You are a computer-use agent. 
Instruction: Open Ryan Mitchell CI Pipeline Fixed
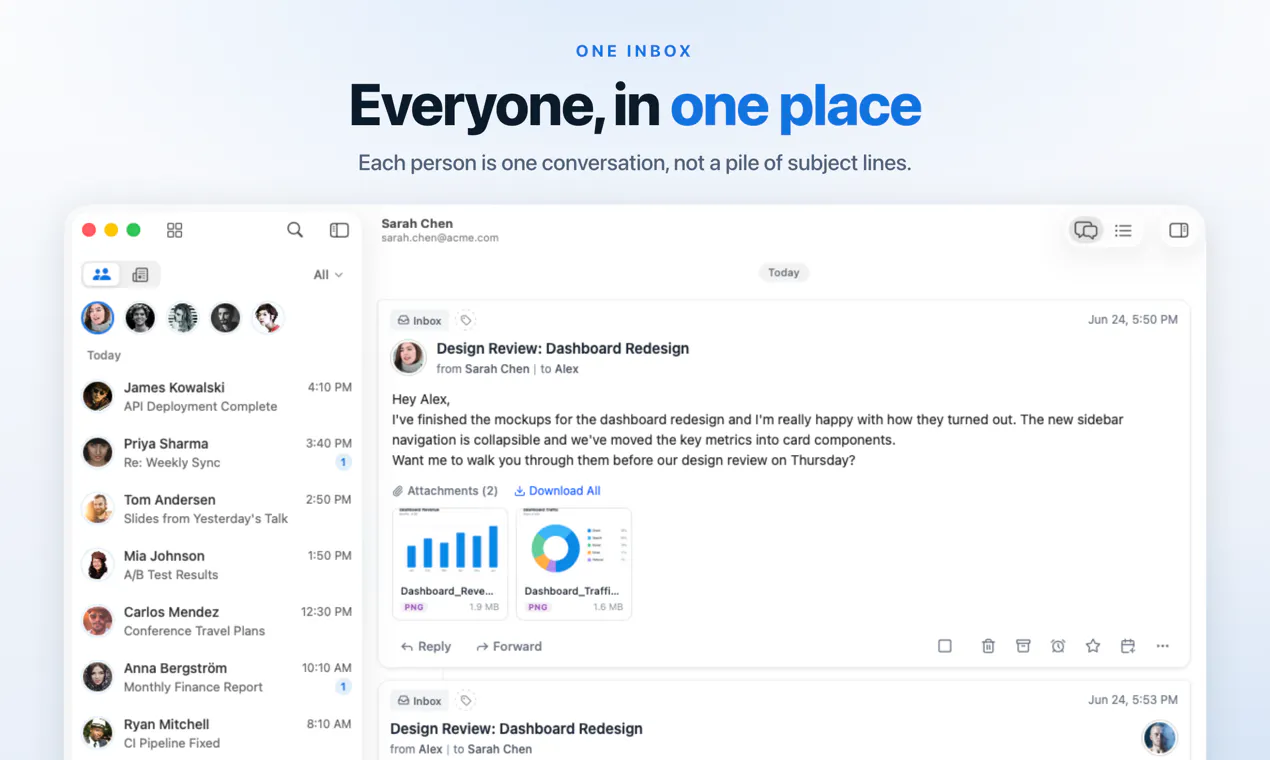pos(217,732)
